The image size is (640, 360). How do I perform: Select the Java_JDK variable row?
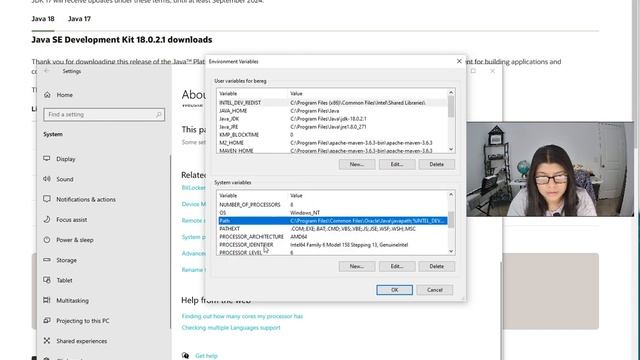333,119
